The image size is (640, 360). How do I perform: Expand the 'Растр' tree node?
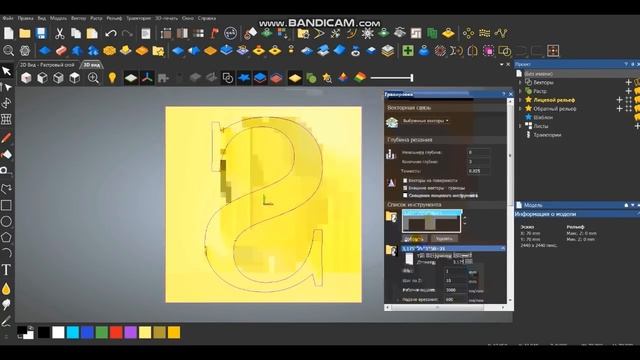coord(520,91)
